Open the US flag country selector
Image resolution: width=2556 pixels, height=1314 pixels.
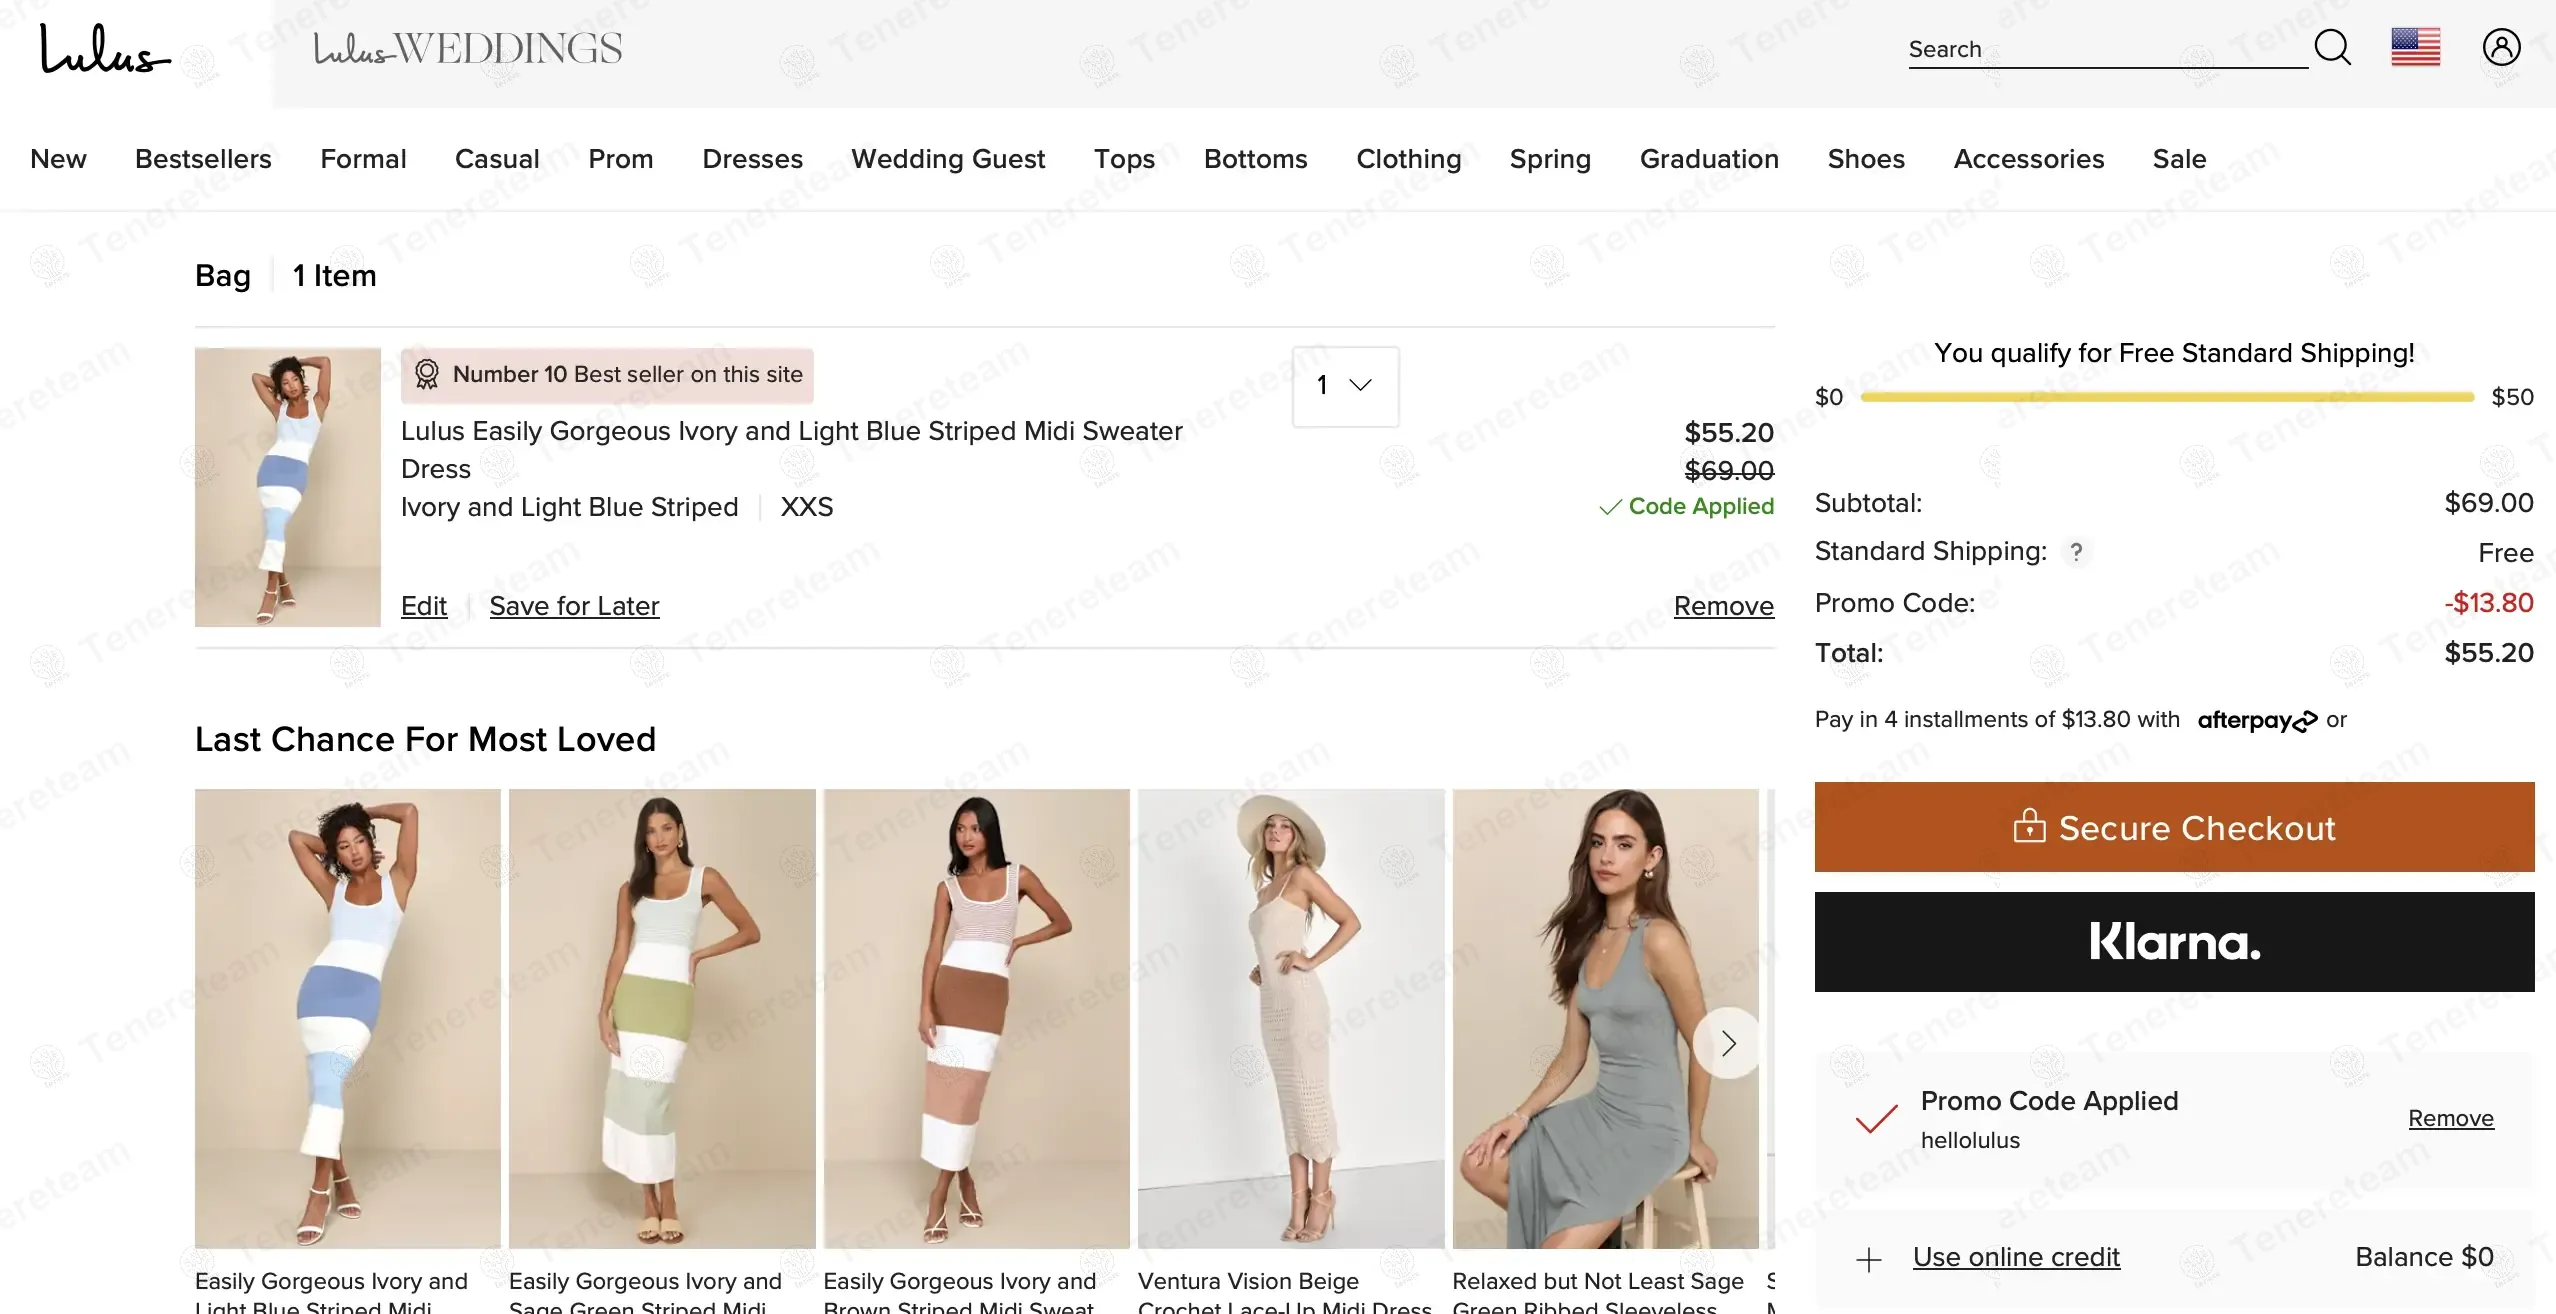click(x=2415, y=47)
